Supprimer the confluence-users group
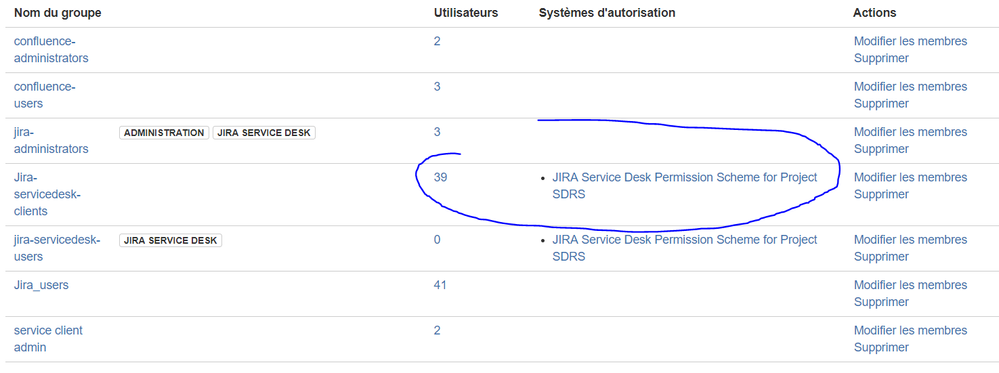Image resolution: width=999 pixels, height=373 pixels. [881, 104]
